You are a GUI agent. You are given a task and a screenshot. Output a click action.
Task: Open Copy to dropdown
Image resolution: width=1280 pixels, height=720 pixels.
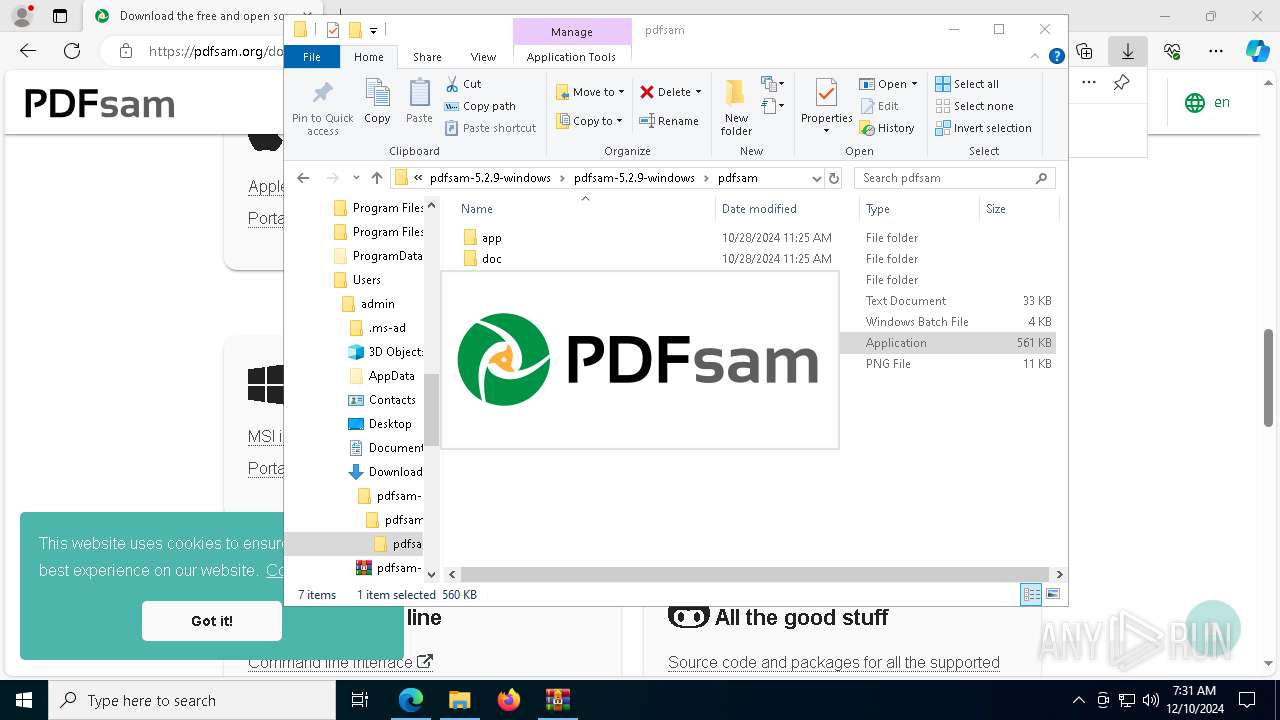590,121
